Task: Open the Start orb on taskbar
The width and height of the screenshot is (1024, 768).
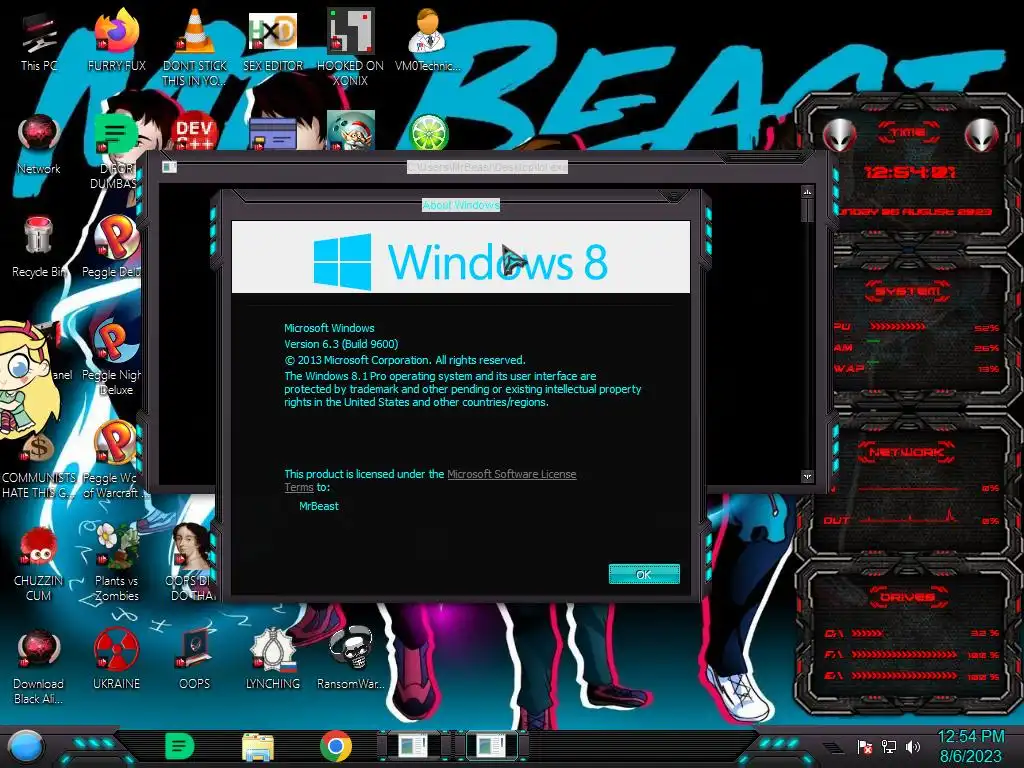Action: pyautogui.click(x=25, y=746)
